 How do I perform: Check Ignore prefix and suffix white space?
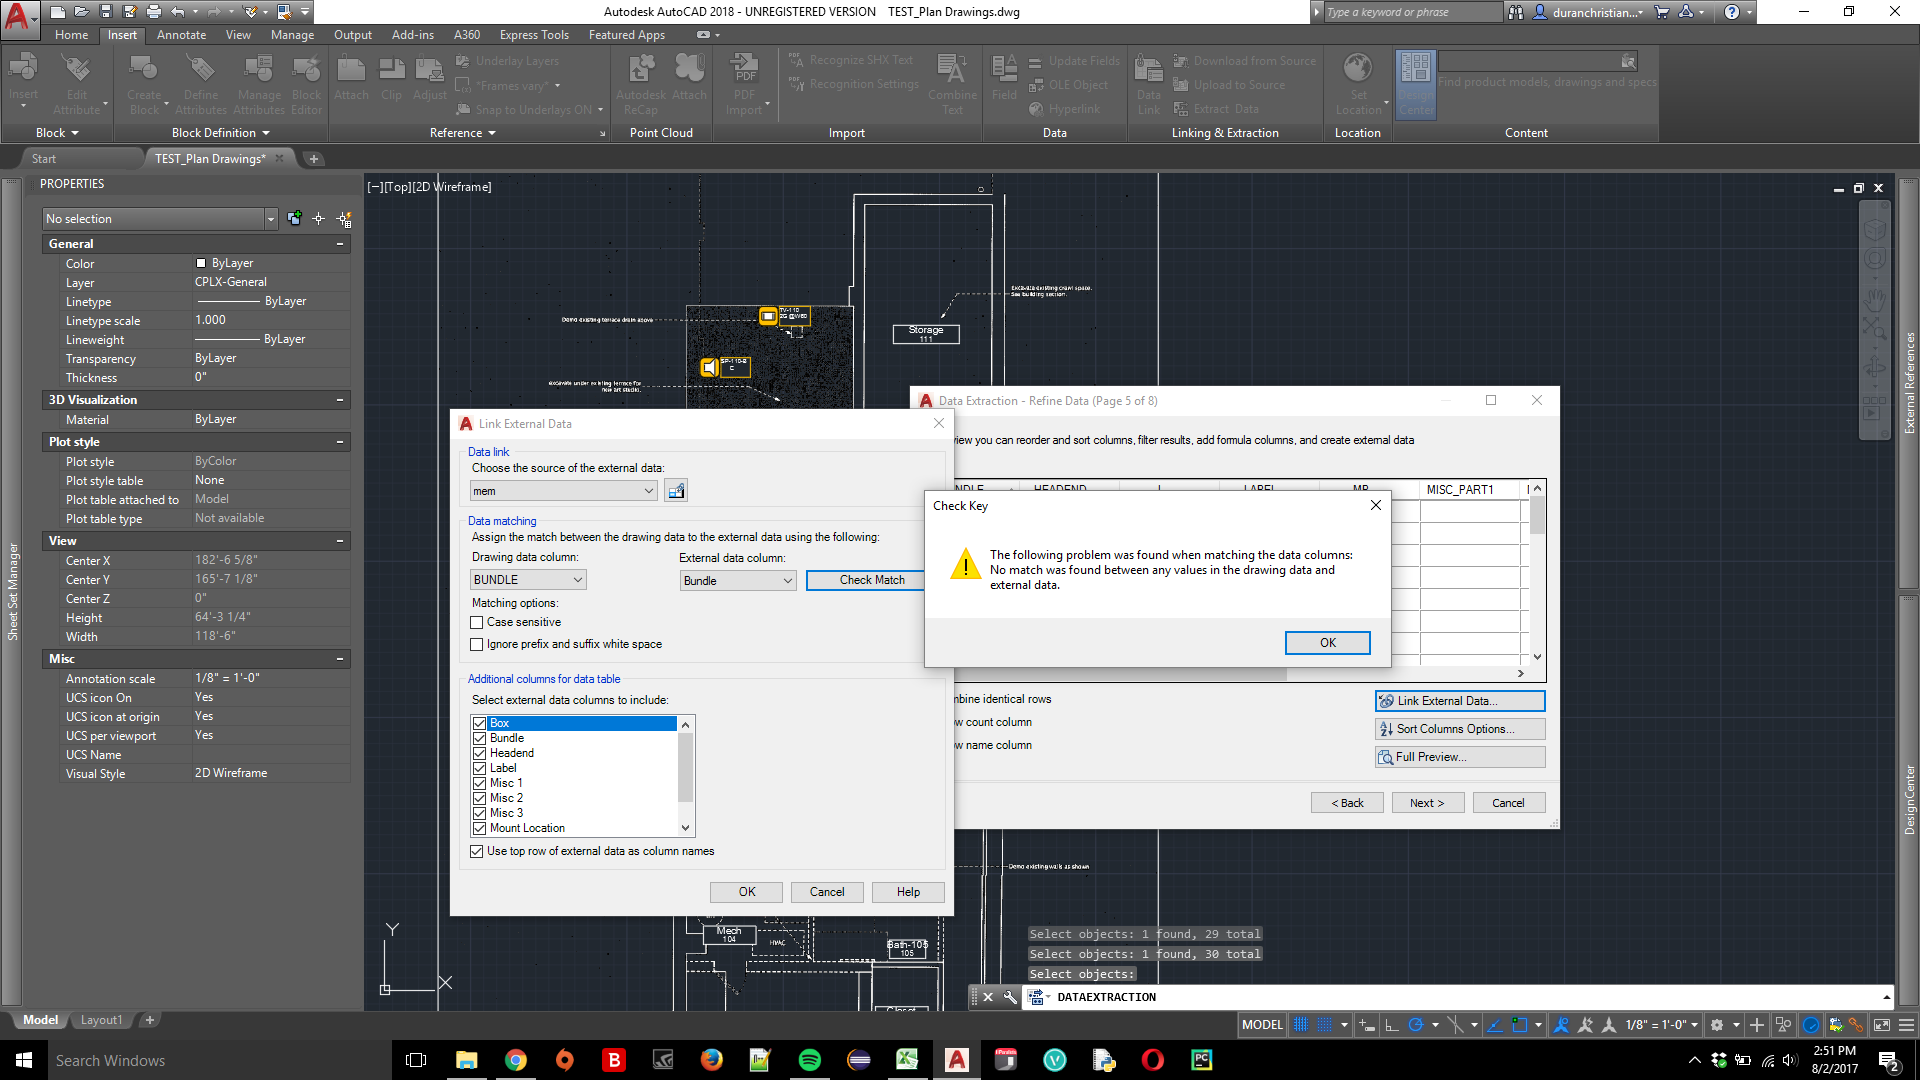click(x=477, y=645)
